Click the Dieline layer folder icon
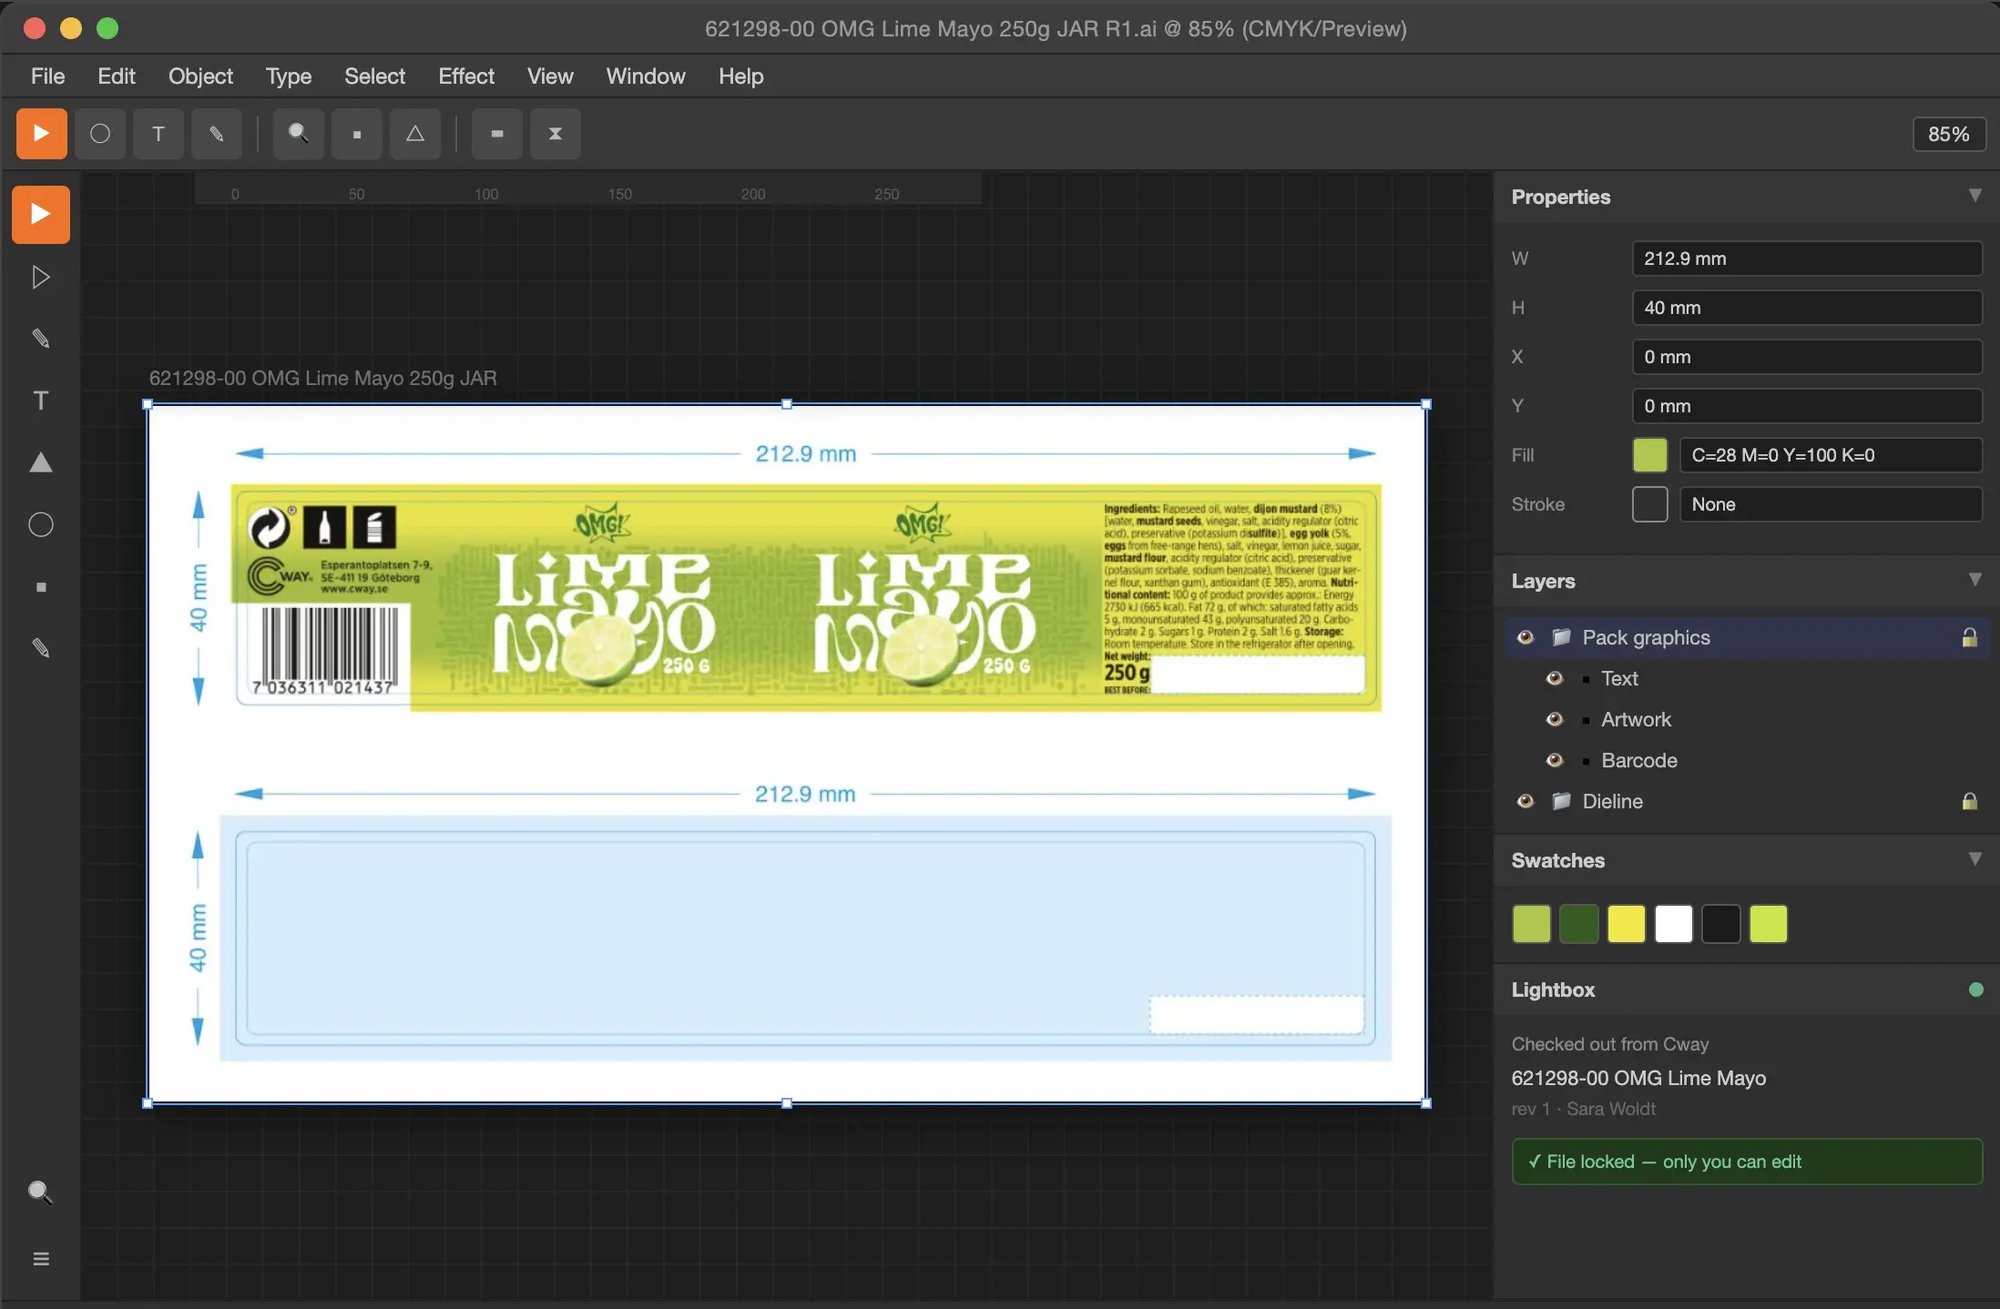The height and width of the screenshot is (1309, 2000). tap(1561, 802)
